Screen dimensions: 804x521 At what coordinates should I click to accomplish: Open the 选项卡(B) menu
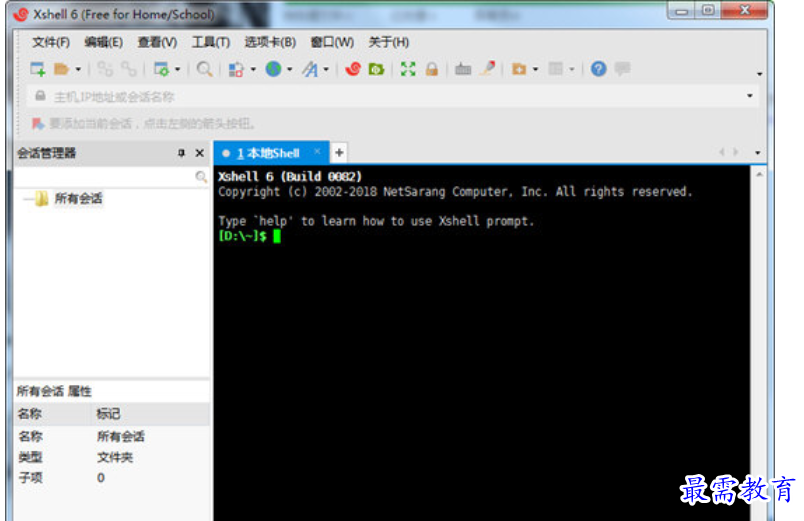coord(270,42)
